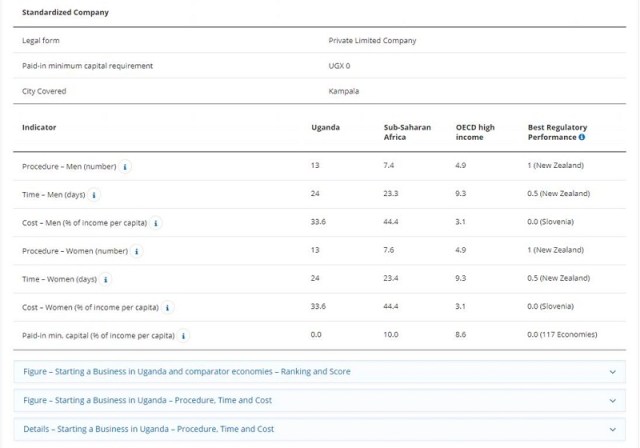Open info icon next to Time – Women (days)
Image resolution: width=640 pixels, height=448 pixels.
point(105,279)
